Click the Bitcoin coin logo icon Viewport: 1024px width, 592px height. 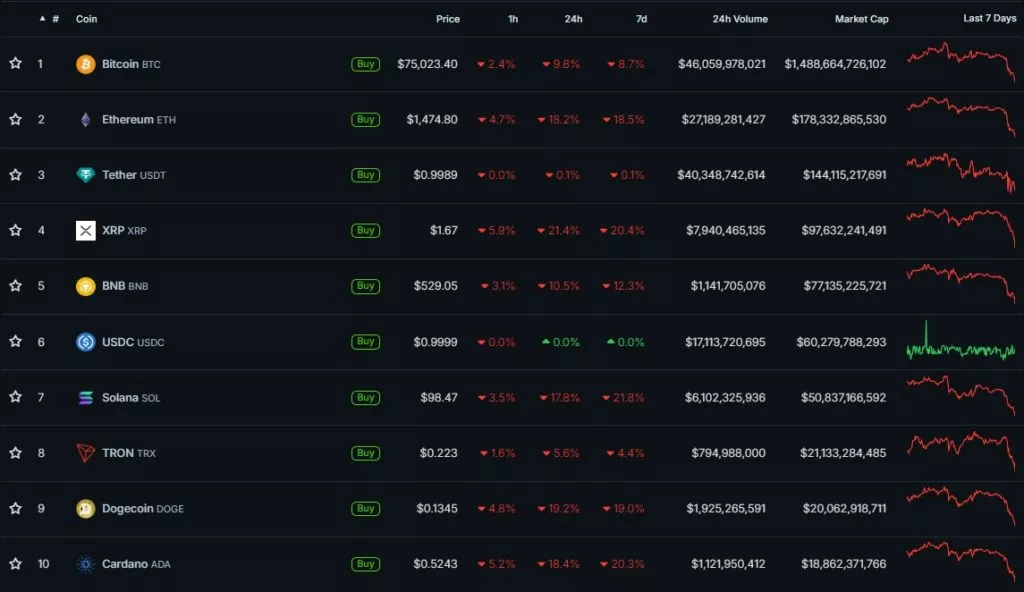(86, 64)
